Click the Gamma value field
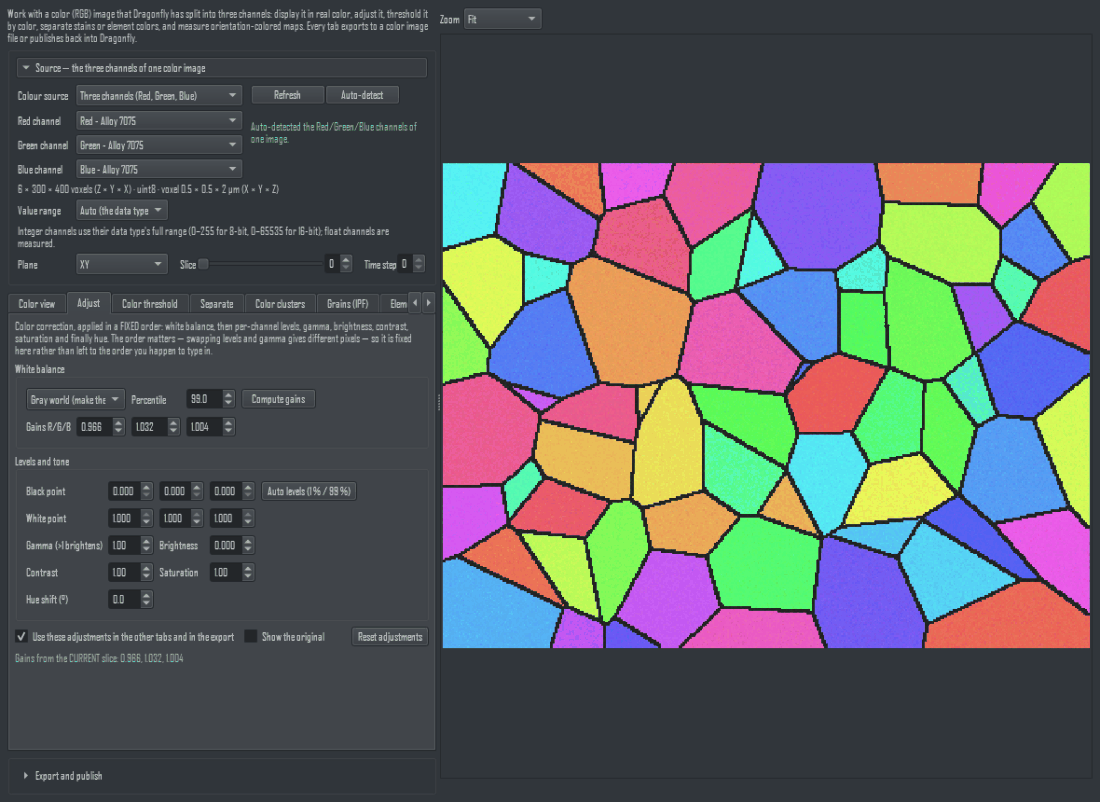Screen dimensions: 1100x802 [x=124, y=545]
